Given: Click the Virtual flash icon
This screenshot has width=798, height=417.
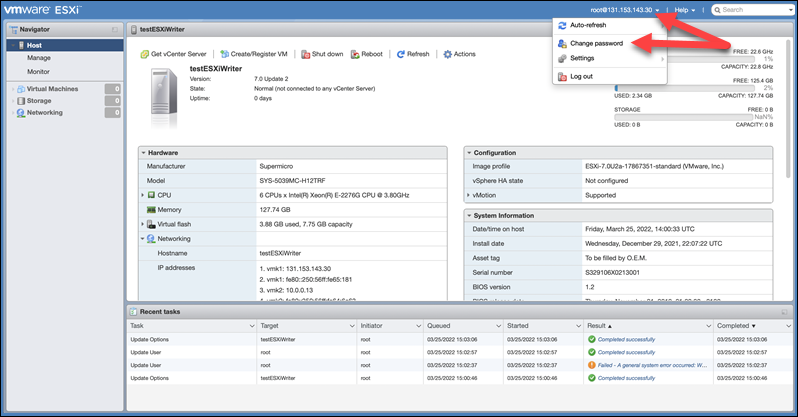Looking at the screenshot, I should pyautogui.click(x=151, y=224).
